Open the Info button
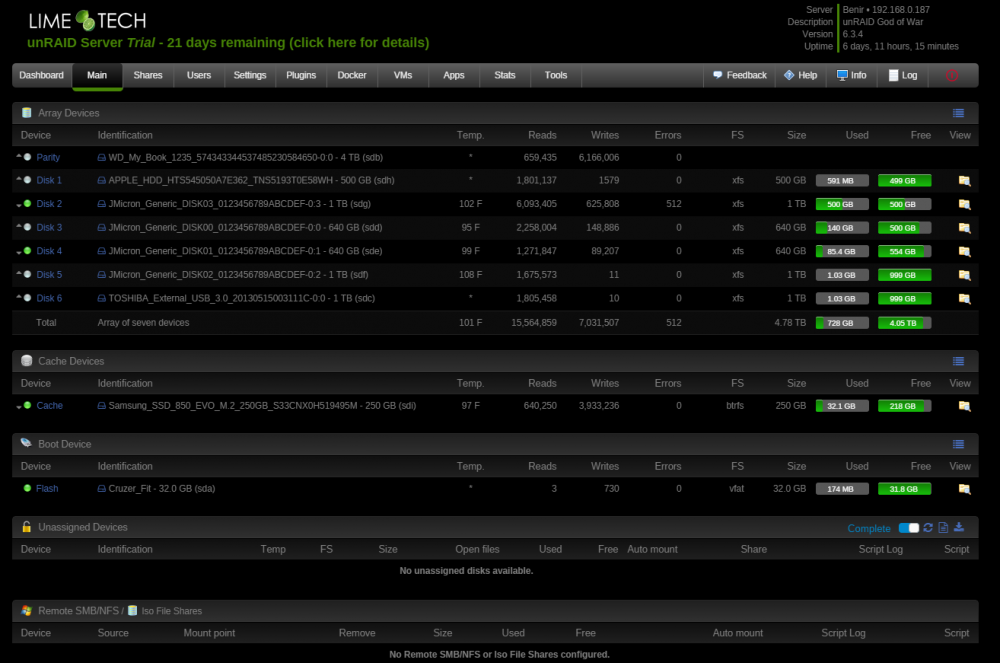This screenshot has width=1000, height=663. [x=851, y=75]
